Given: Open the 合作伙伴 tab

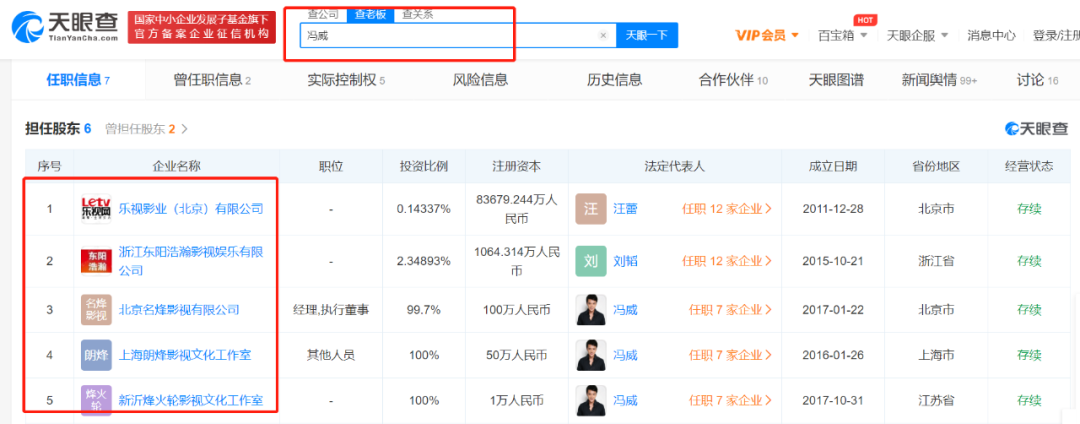Looking at the screenshot, I should (733, 81).
